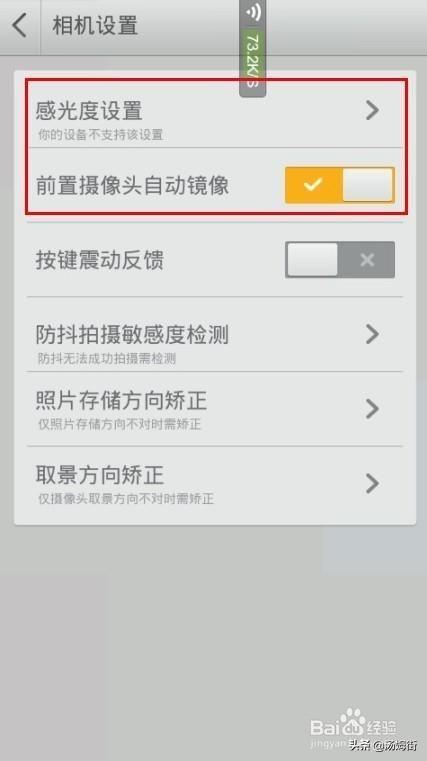Viewport: 427px width, 761px height.
Task: Open 感光度设置 via its chevron
Action: pyautogui.click(x=372, y=110)
